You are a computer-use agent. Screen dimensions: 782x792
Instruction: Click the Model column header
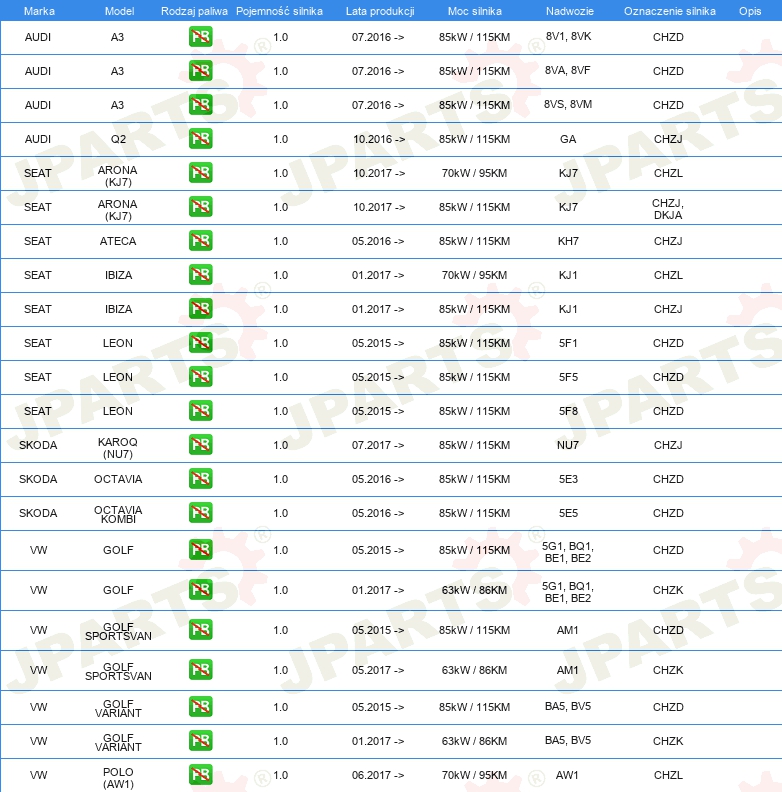119,11
